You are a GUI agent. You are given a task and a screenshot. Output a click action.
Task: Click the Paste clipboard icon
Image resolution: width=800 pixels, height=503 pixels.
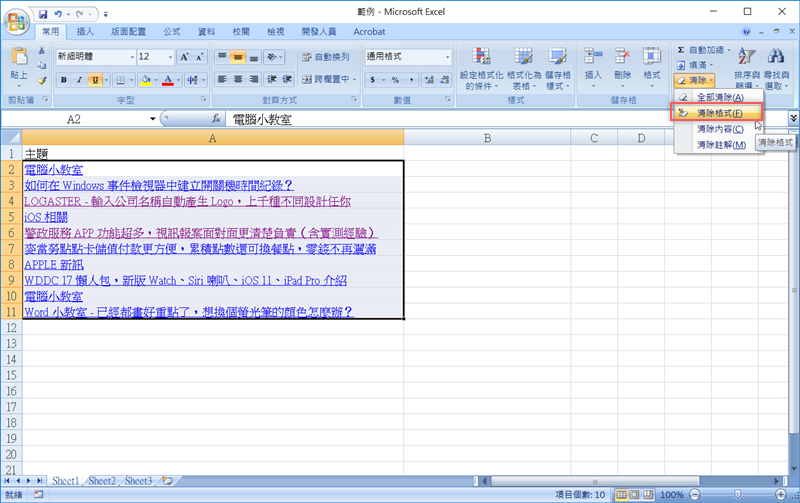click(19, 56)
